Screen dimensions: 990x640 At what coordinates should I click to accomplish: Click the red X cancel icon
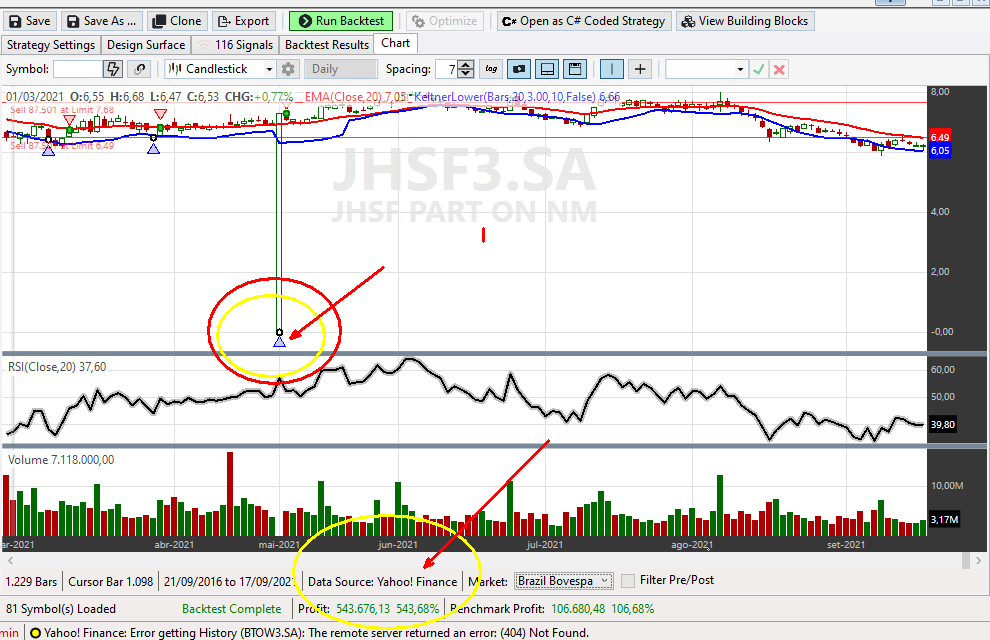(779, 69)
